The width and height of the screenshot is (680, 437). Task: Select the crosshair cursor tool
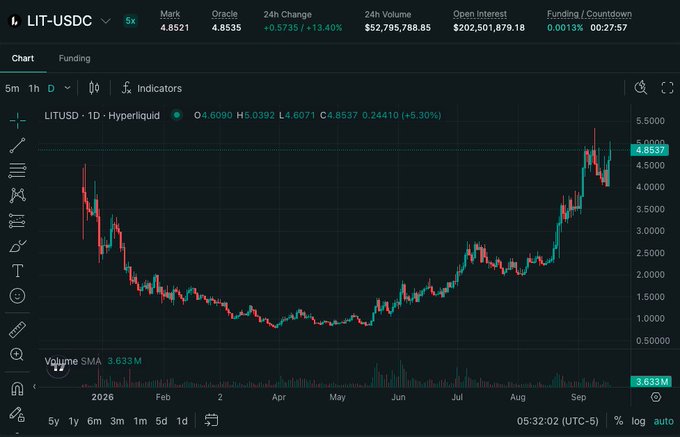(17, 121)
